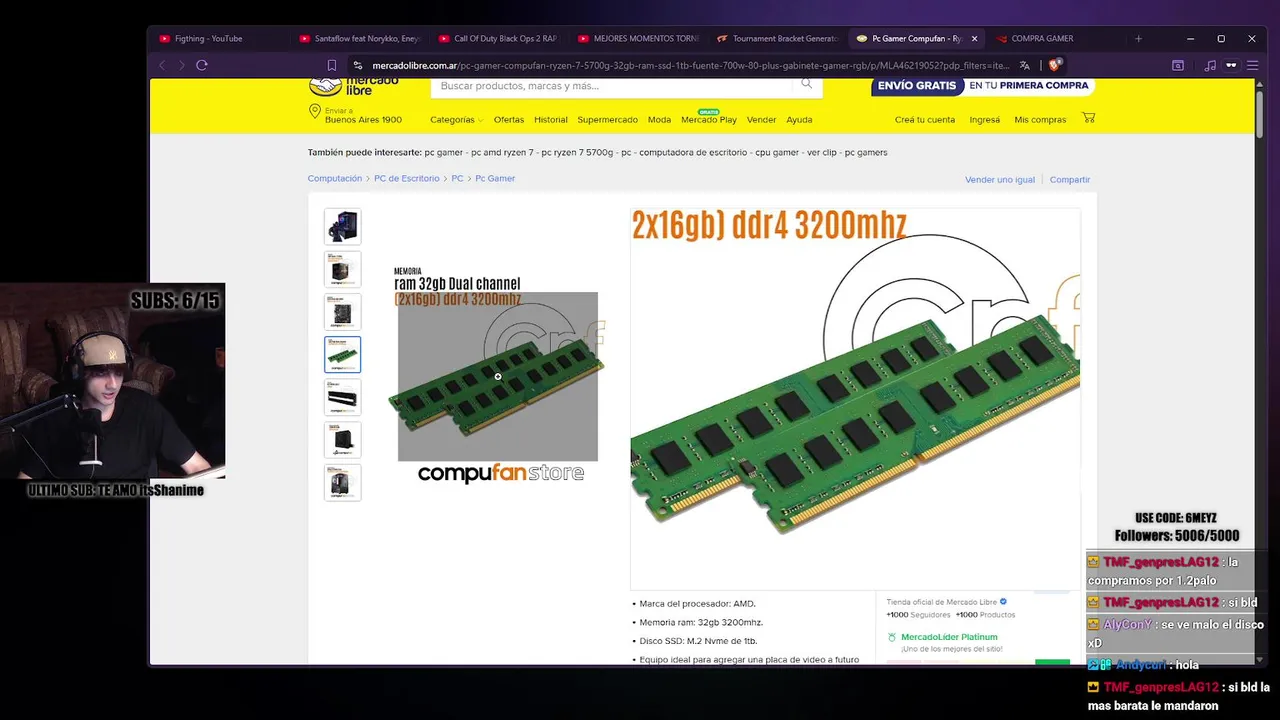This screenshot has height=720, width=1280.
Task: Open the Ofertas menu link
Action: point(509,120)
